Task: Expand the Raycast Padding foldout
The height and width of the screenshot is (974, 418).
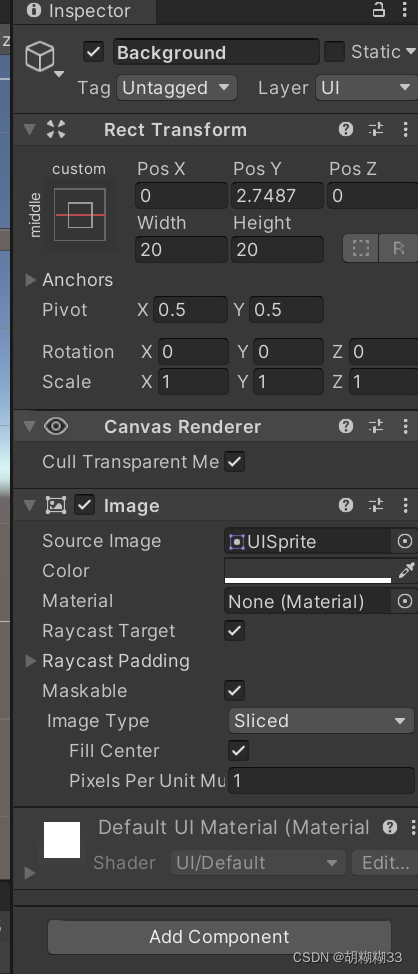Action: [x=30, y=661]
